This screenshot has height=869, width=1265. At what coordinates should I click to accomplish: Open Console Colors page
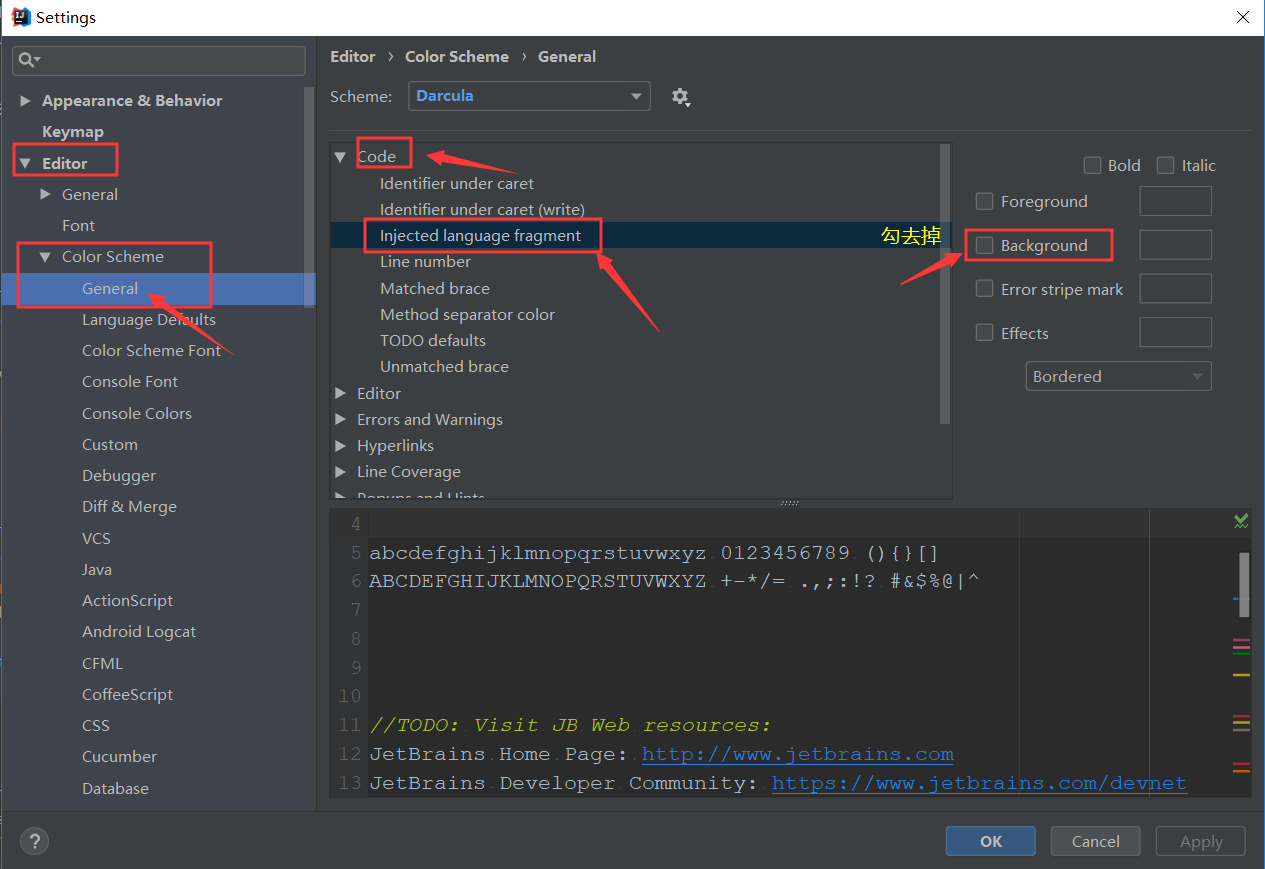pyautogui.click(x=137, y=414)
